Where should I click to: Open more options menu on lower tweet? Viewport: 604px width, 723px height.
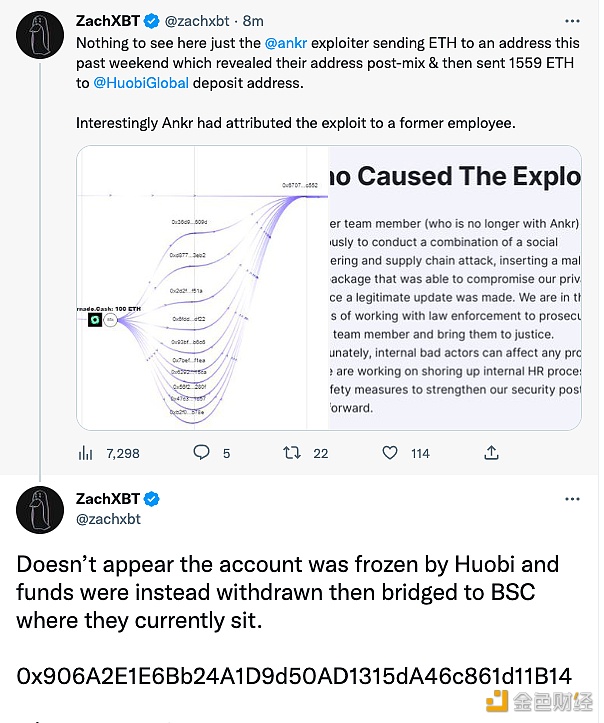click(572, 498)
